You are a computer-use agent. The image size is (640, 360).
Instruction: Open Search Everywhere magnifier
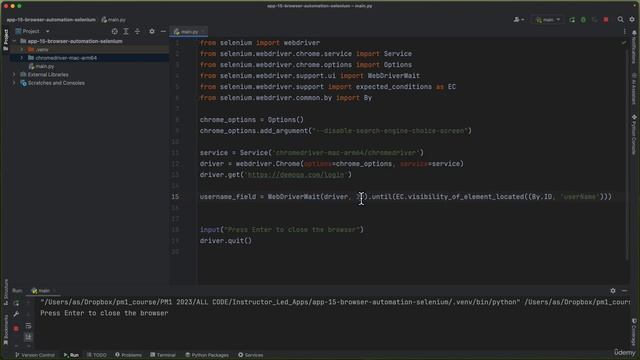point(620,20)
